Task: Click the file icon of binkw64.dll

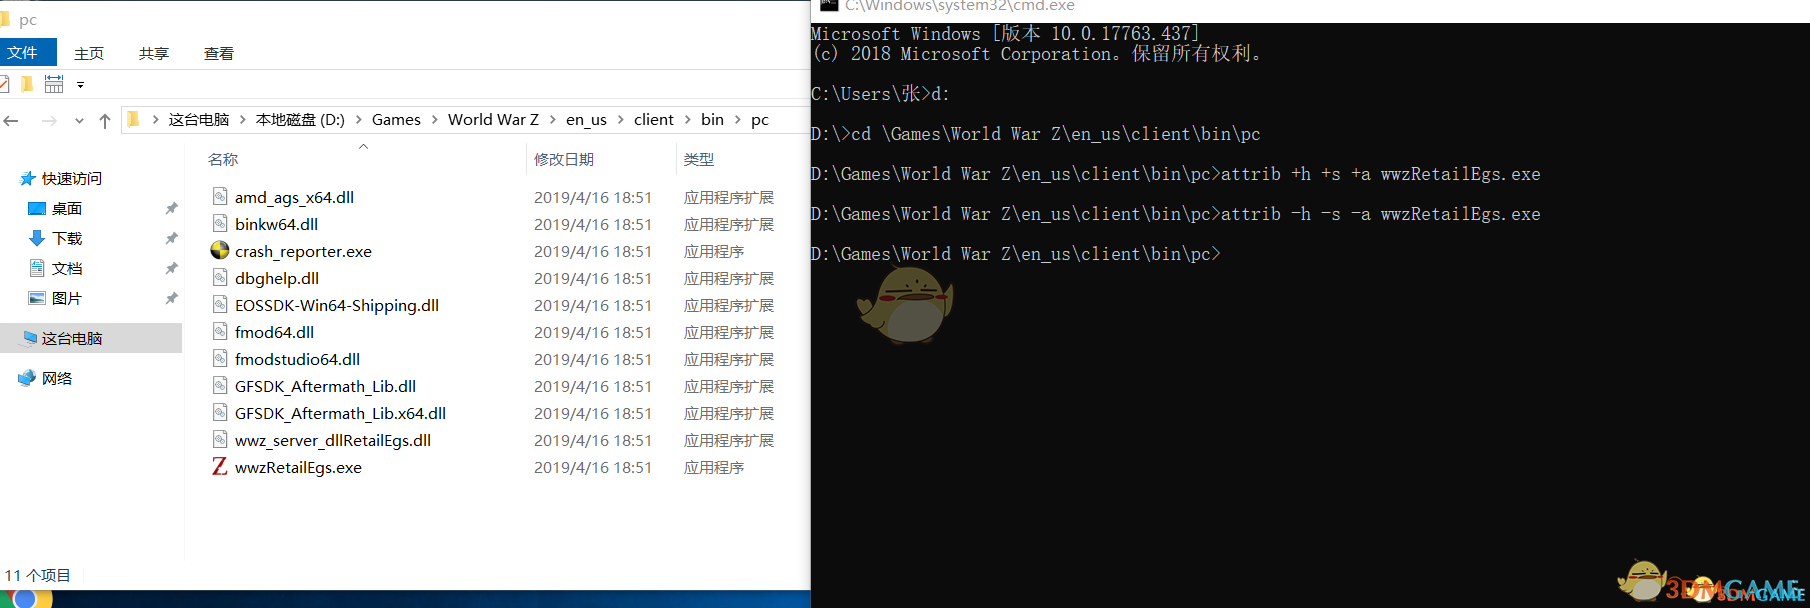Action: click(x=220, y=223)
